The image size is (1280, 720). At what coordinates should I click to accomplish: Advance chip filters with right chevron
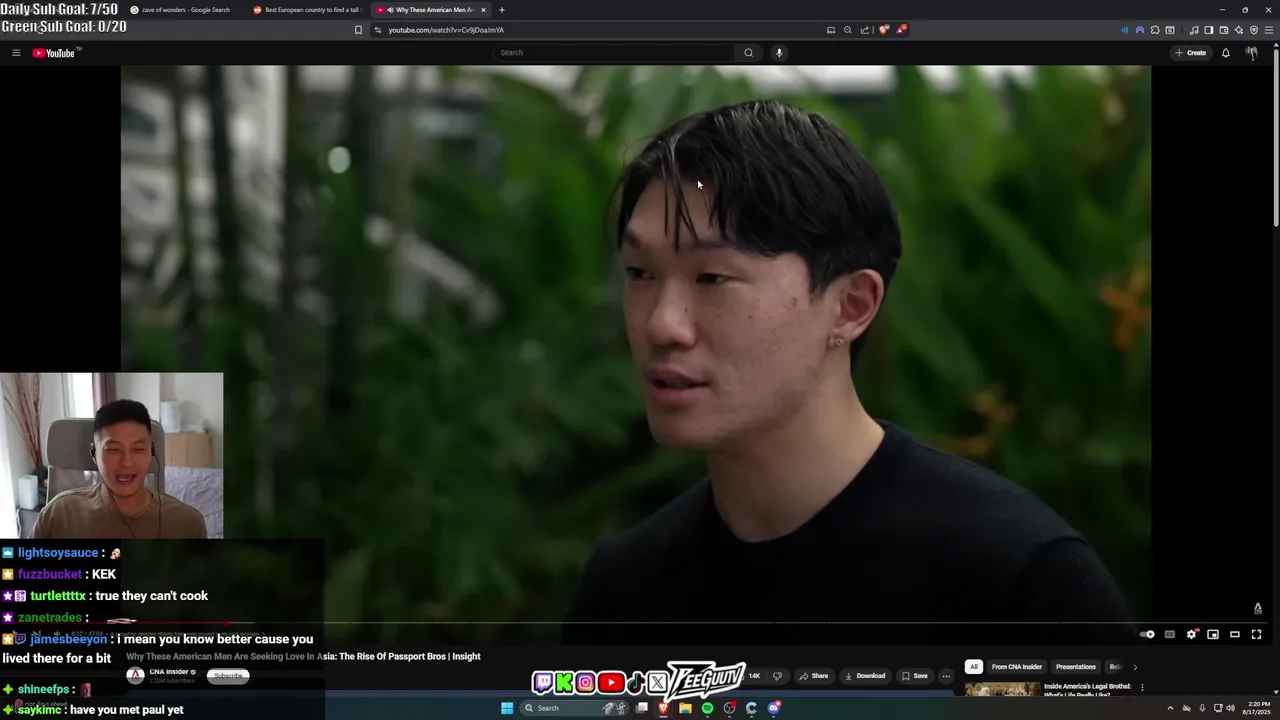click(x=1135, y=667)
